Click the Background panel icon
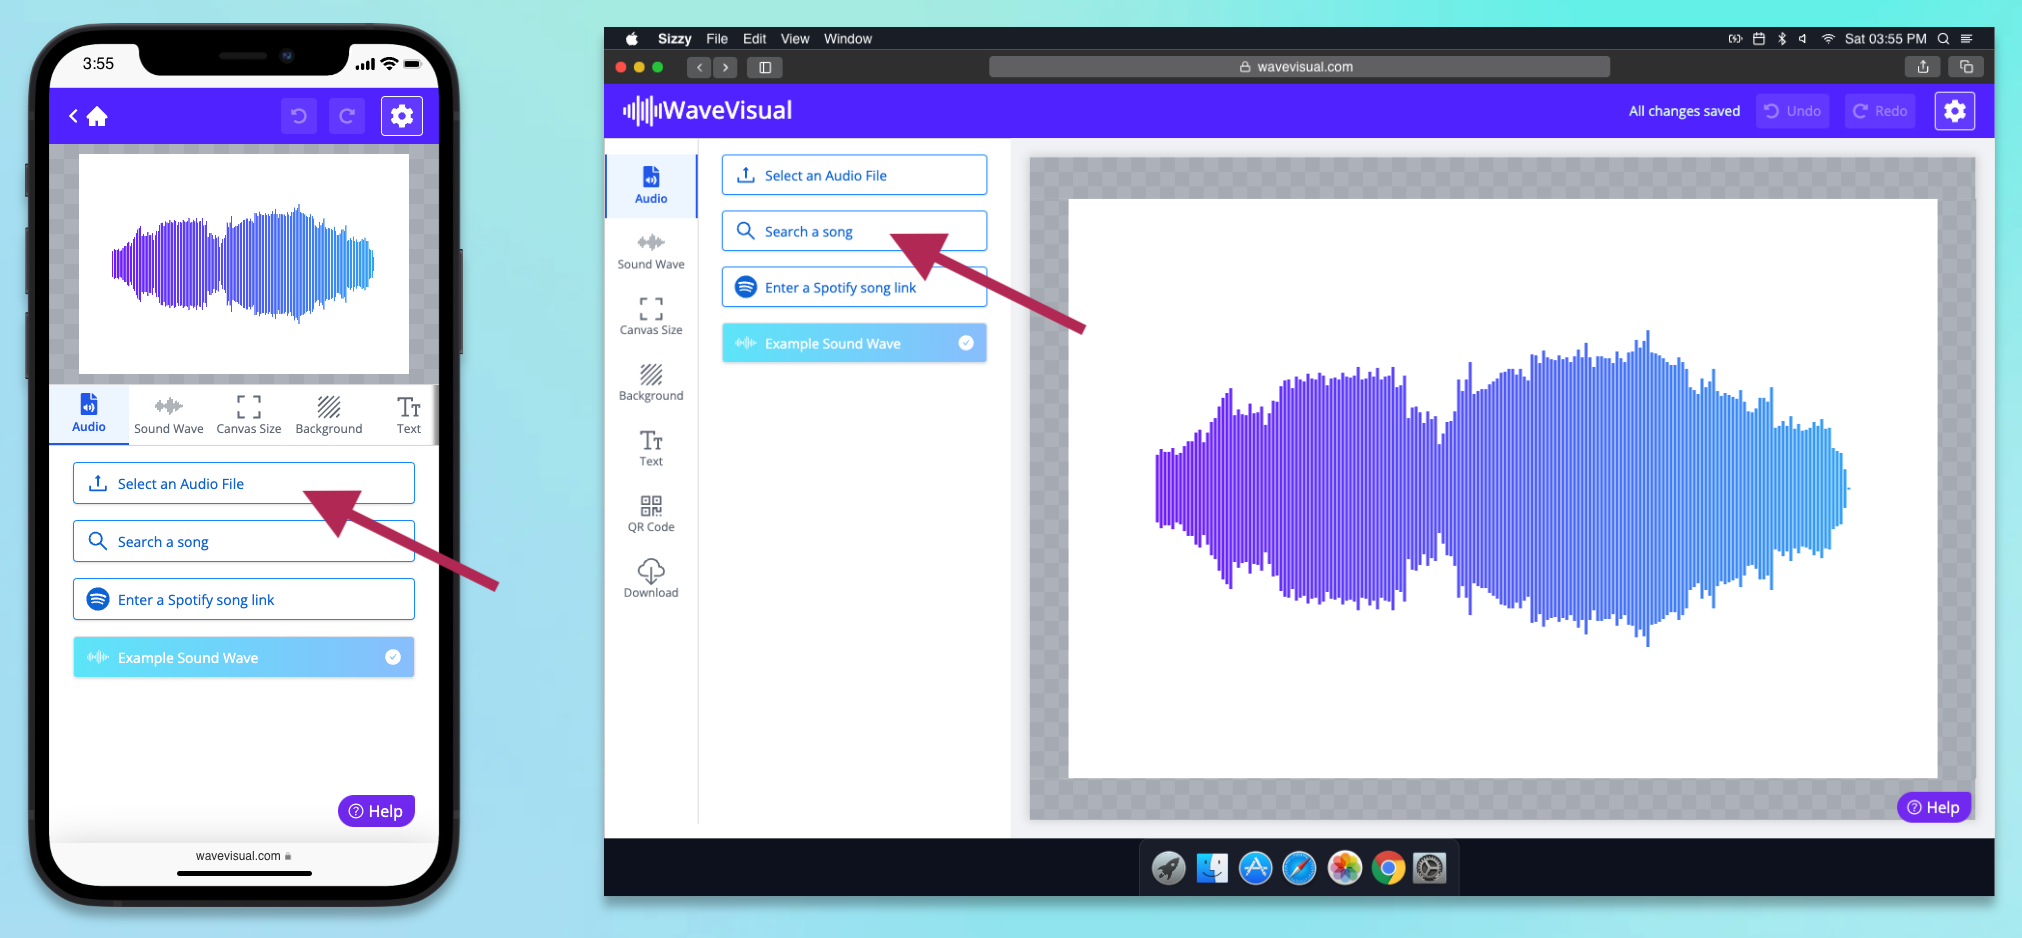 click(x=650, y=381)
